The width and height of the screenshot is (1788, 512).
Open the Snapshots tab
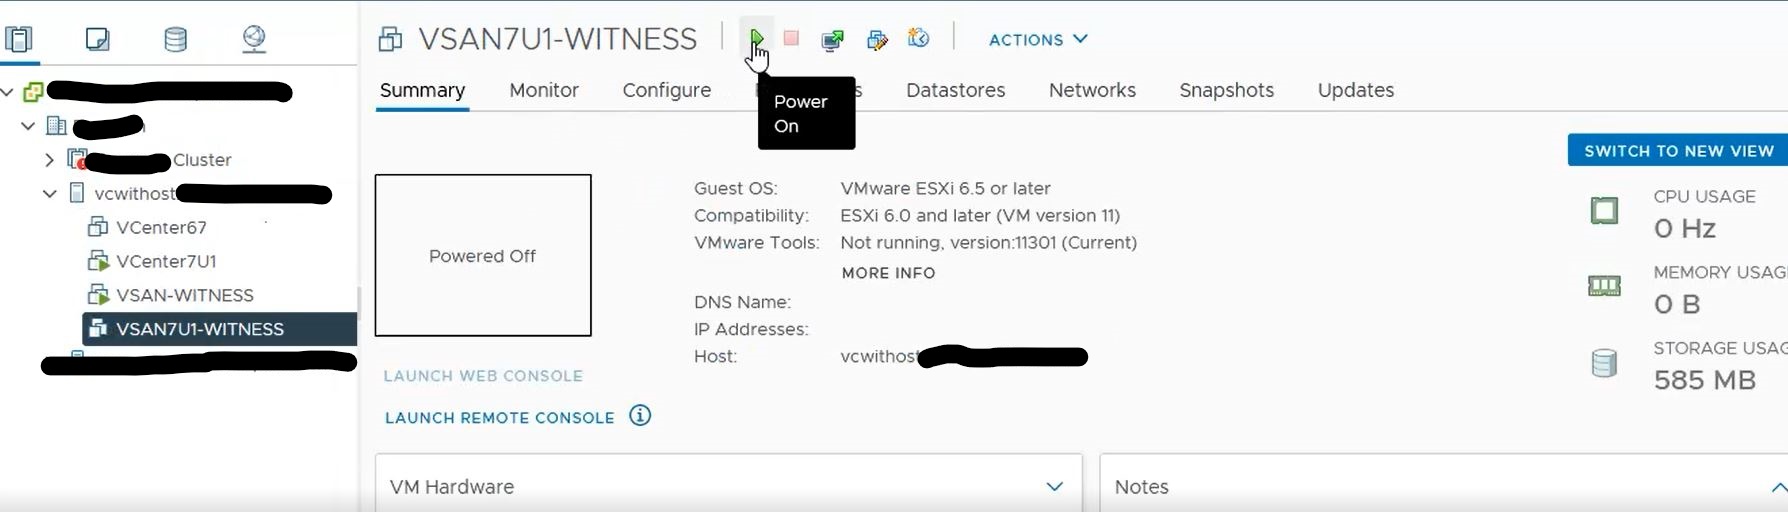click(x=1226, y=90)
